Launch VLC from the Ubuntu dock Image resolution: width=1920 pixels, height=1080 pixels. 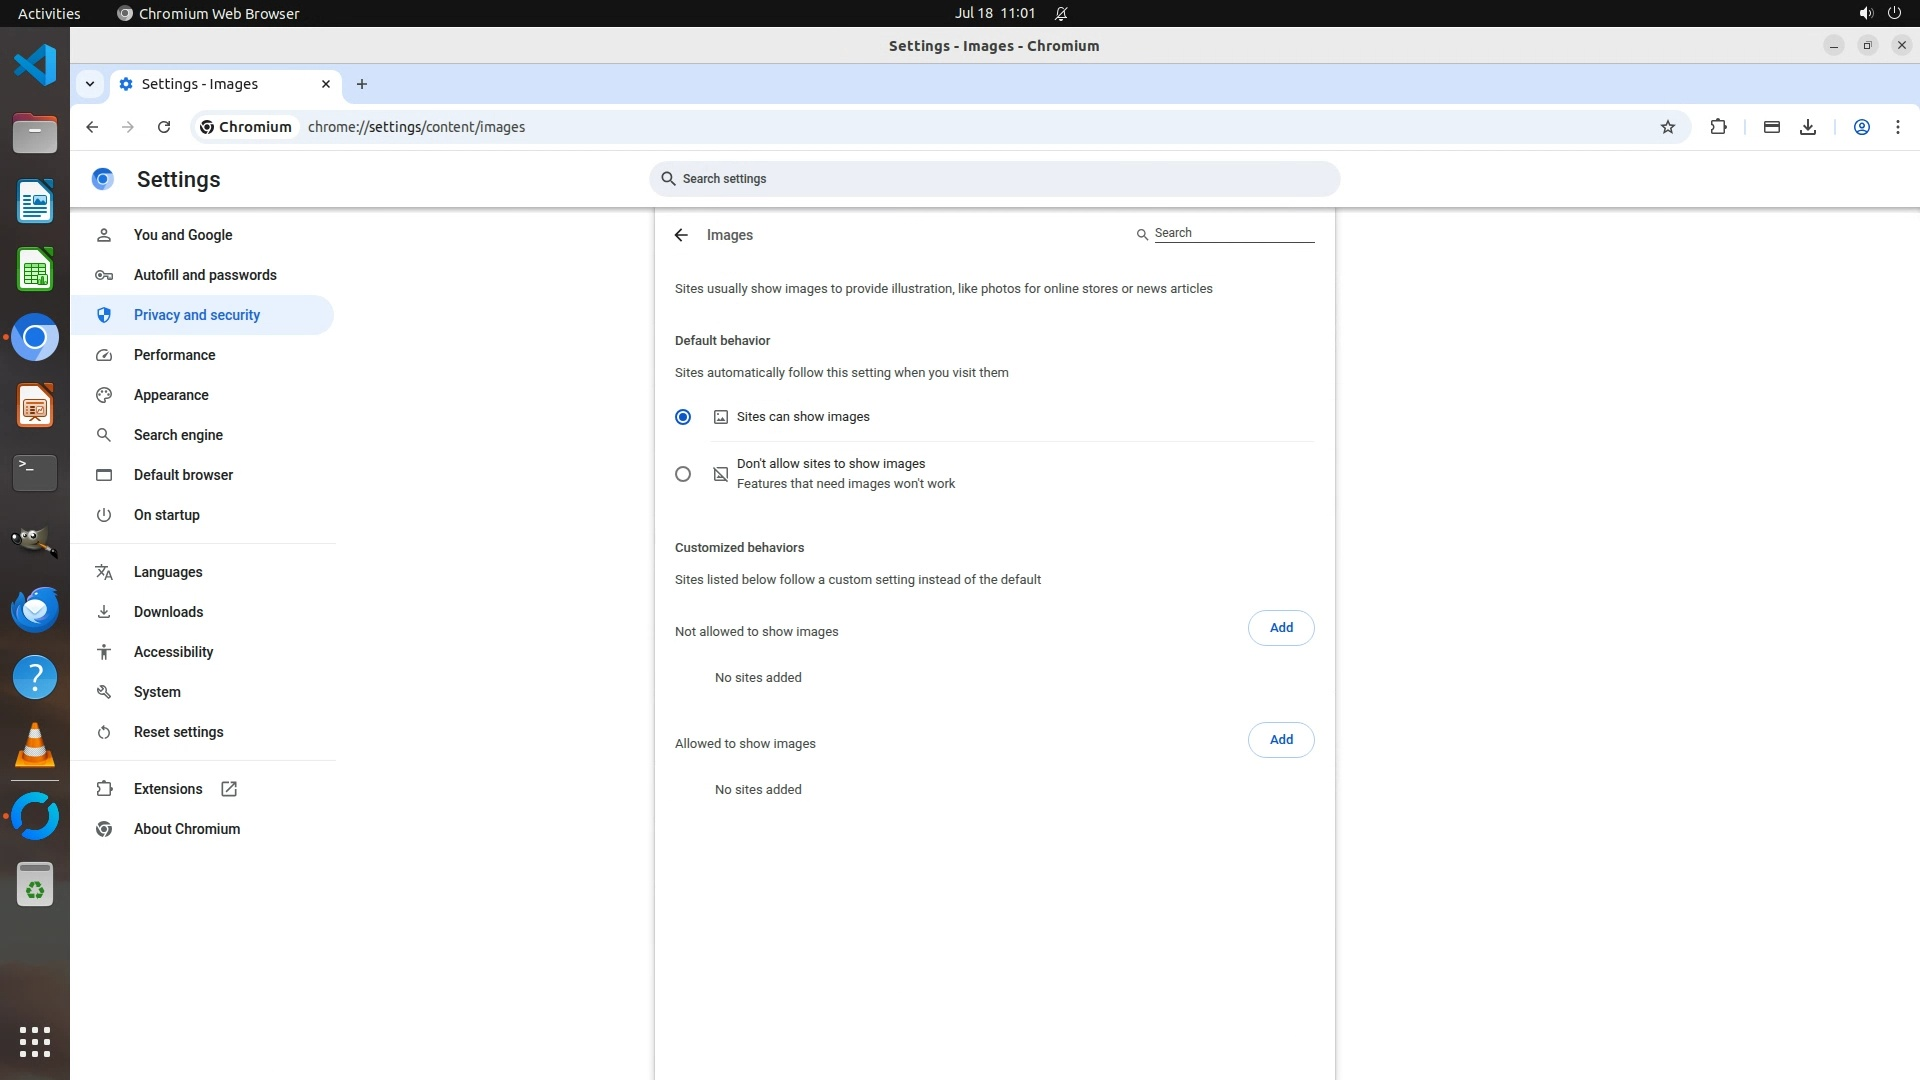coord(35,746)
